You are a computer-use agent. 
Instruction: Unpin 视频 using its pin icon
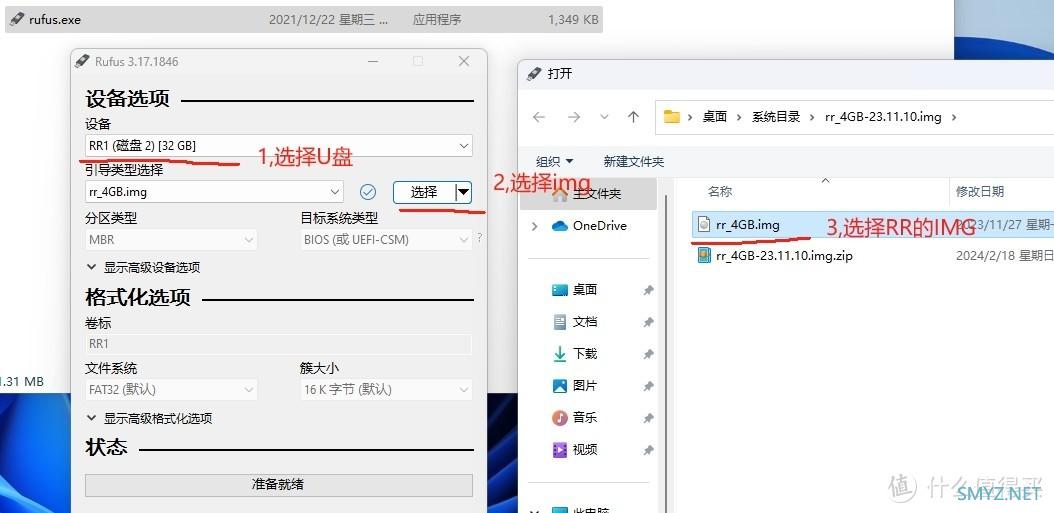tap(648, 450)
